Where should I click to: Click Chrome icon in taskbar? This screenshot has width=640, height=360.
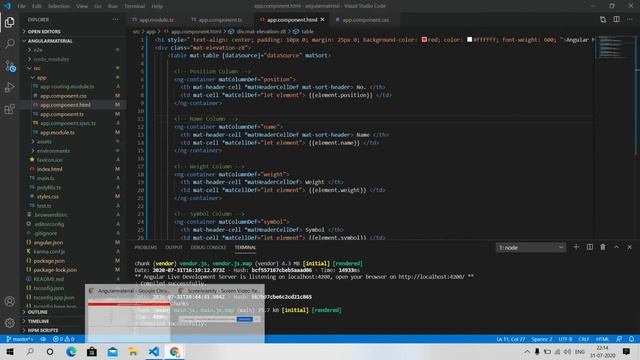[x=175, y=352]
